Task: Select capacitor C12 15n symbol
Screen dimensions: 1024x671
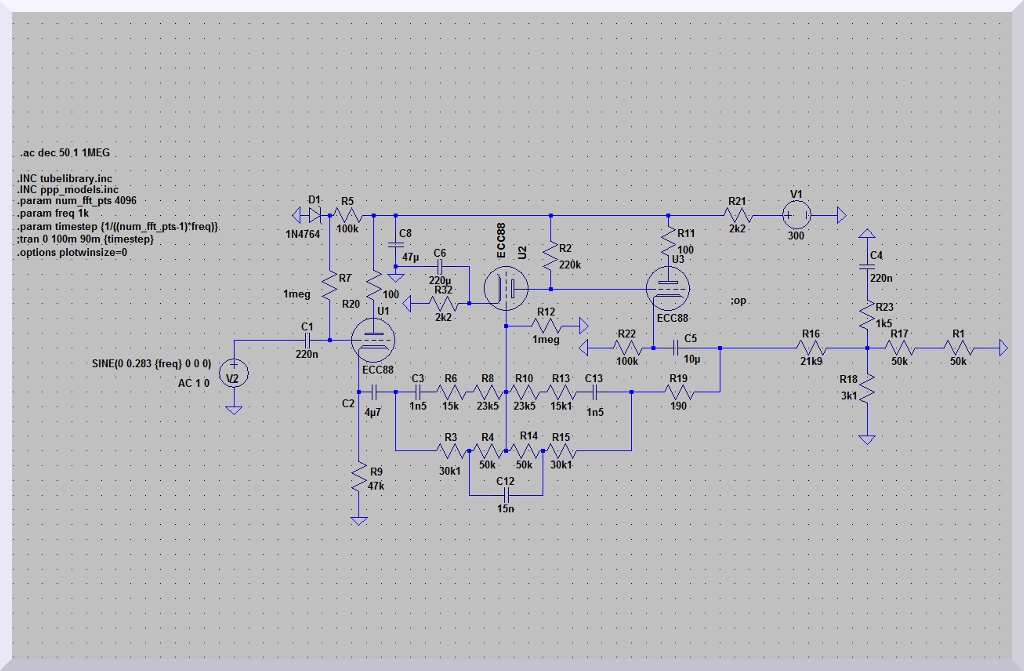Action: click(x=506, y=494)
